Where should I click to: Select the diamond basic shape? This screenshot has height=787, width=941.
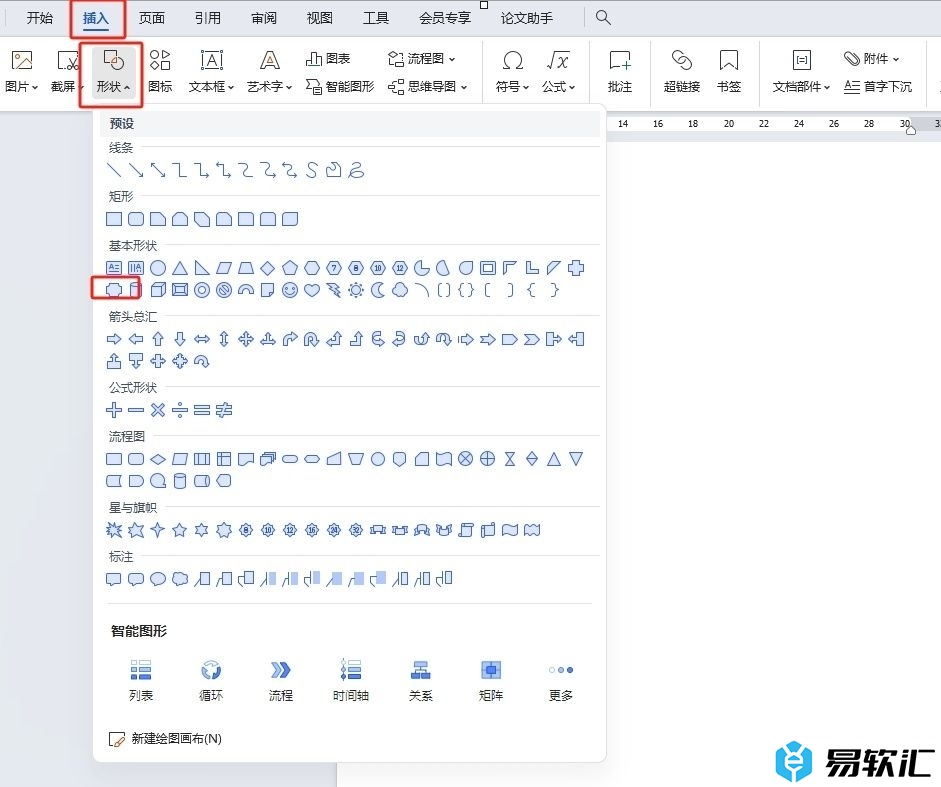click(x=268, y=268)
